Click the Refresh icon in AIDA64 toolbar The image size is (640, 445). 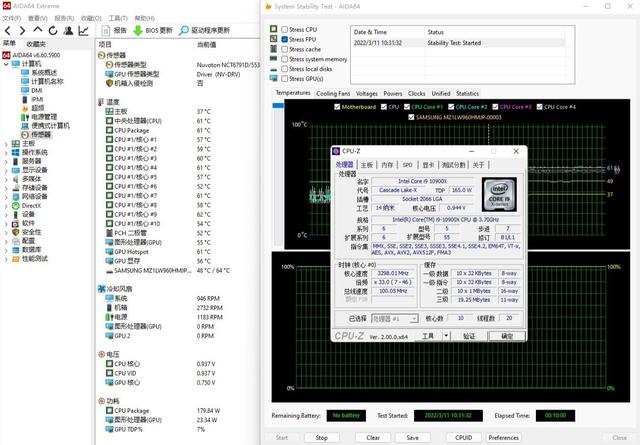53,31
